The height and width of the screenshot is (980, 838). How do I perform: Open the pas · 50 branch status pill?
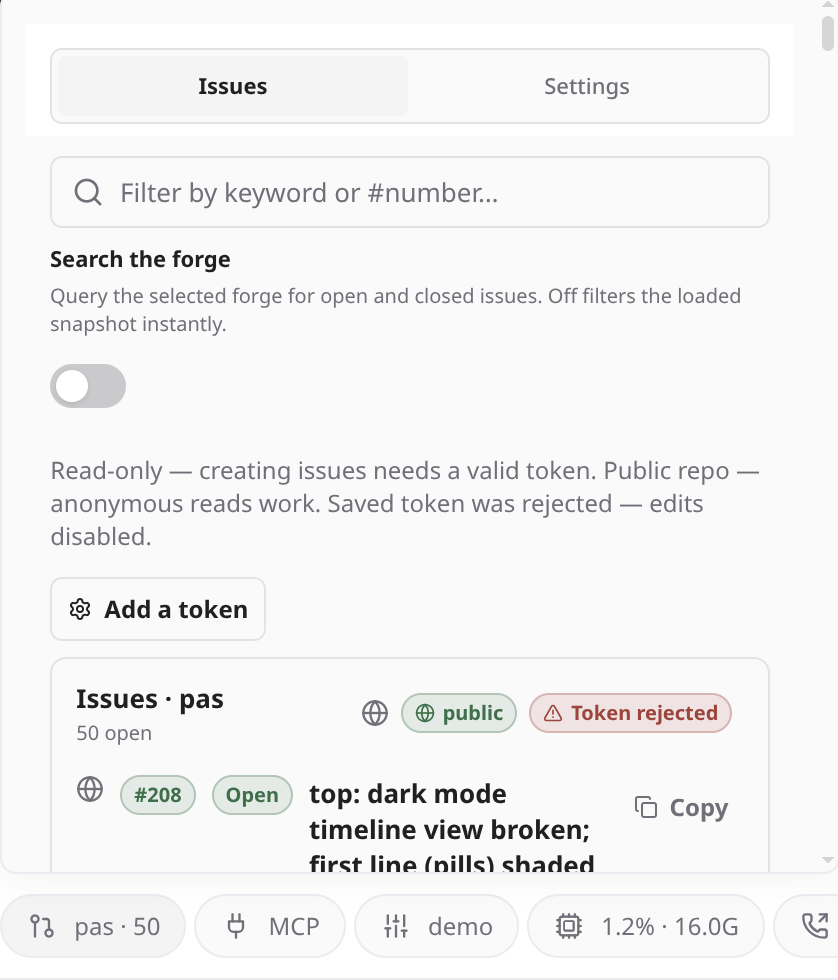point(92,926)
